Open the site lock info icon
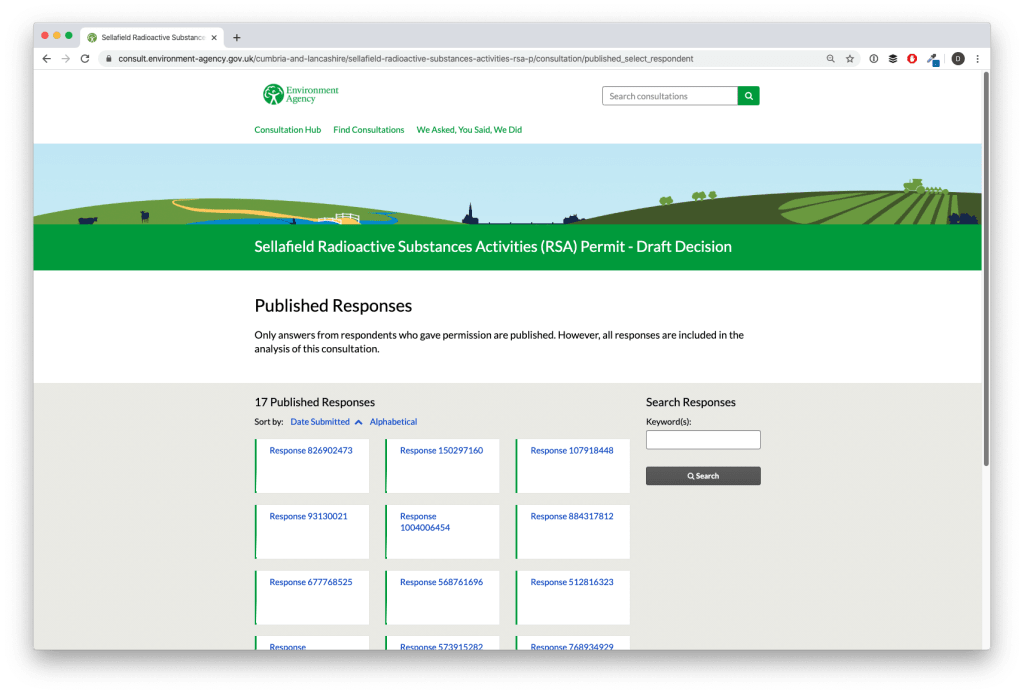Image resolution: width=1024 pixels, height=694 pixels. coord(108,59)
